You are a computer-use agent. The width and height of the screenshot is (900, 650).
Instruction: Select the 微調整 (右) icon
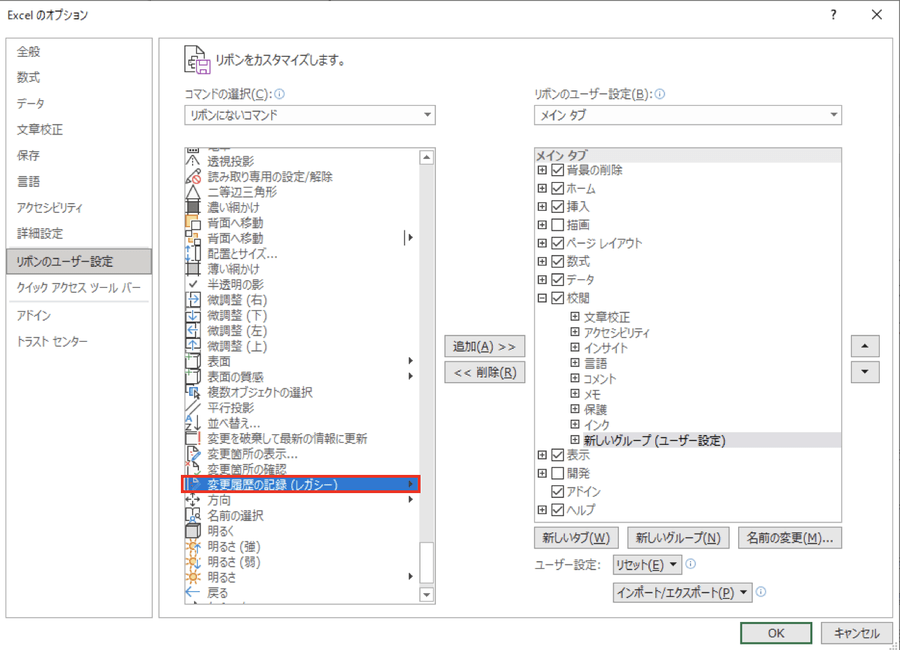point(193,300)
